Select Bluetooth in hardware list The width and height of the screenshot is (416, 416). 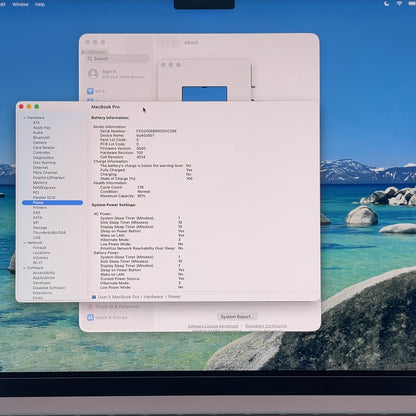click(x=41, y=137)
